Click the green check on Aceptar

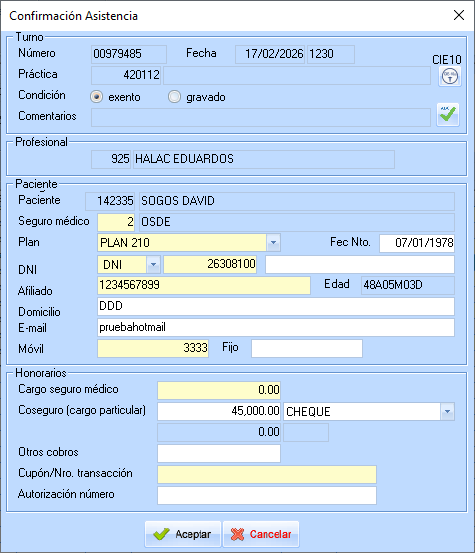coord(162,534)
